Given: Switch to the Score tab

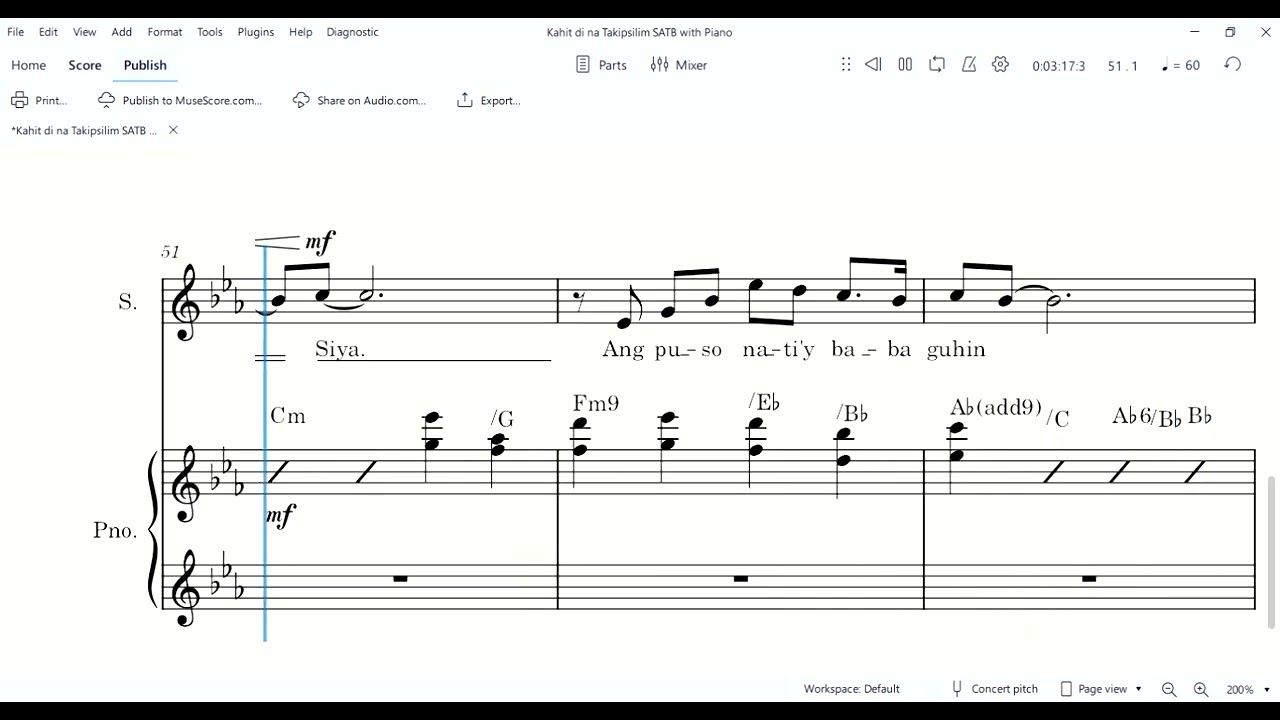Looking at the screenshot, I should [85, 65].
